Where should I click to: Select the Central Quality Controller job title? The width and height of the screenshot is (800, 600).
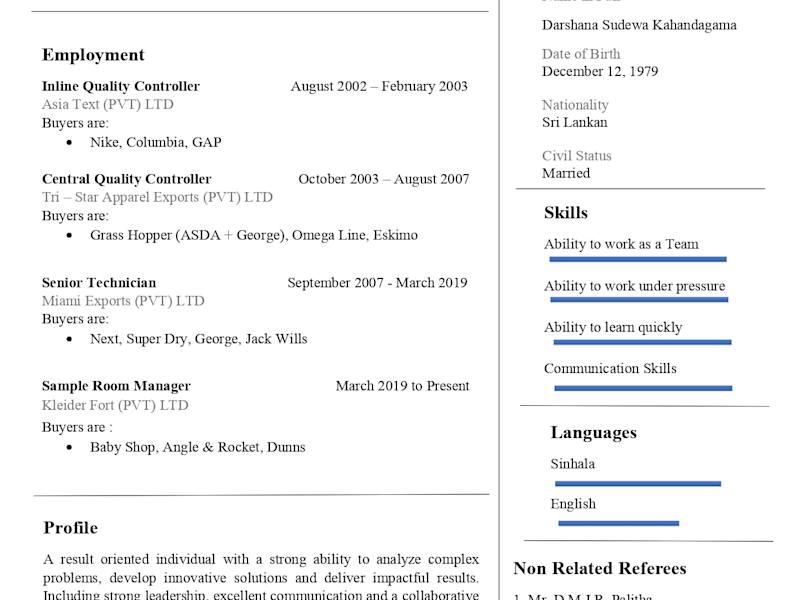[127, 179]
